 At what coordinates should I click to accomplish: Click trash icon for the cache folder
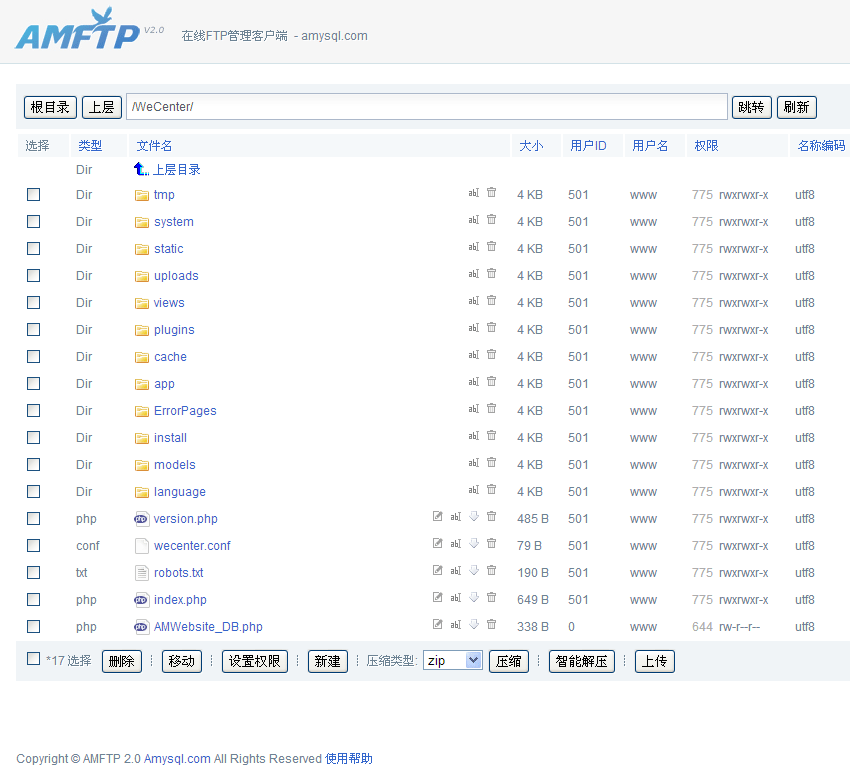tap(491, 355)
